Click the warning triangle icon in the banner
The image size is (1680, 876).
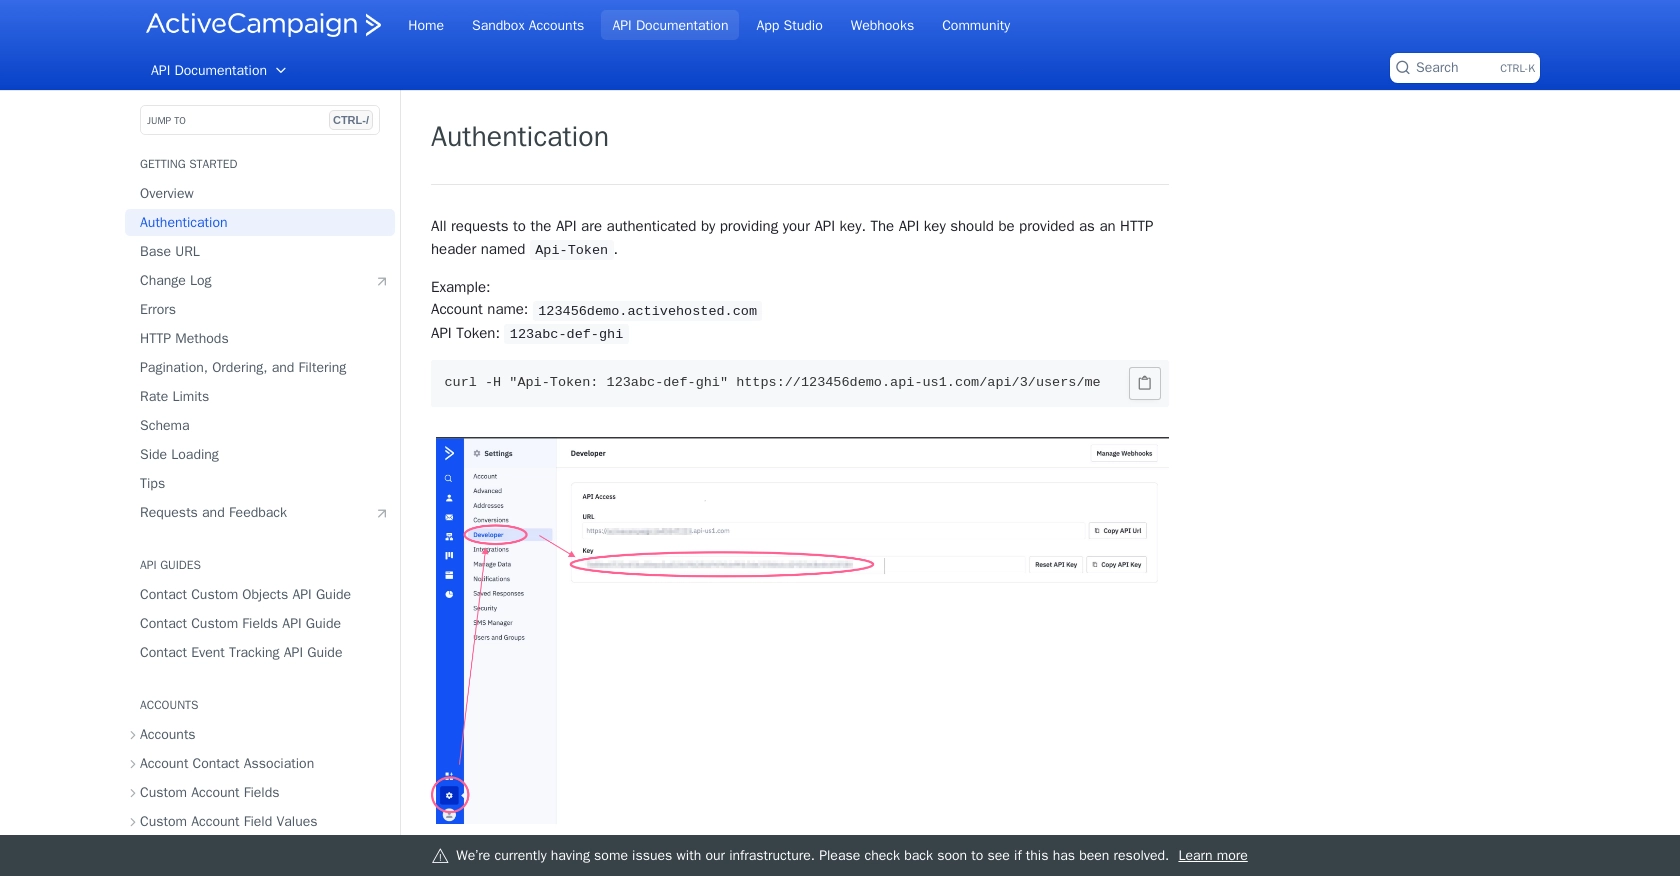click(440, 856)
